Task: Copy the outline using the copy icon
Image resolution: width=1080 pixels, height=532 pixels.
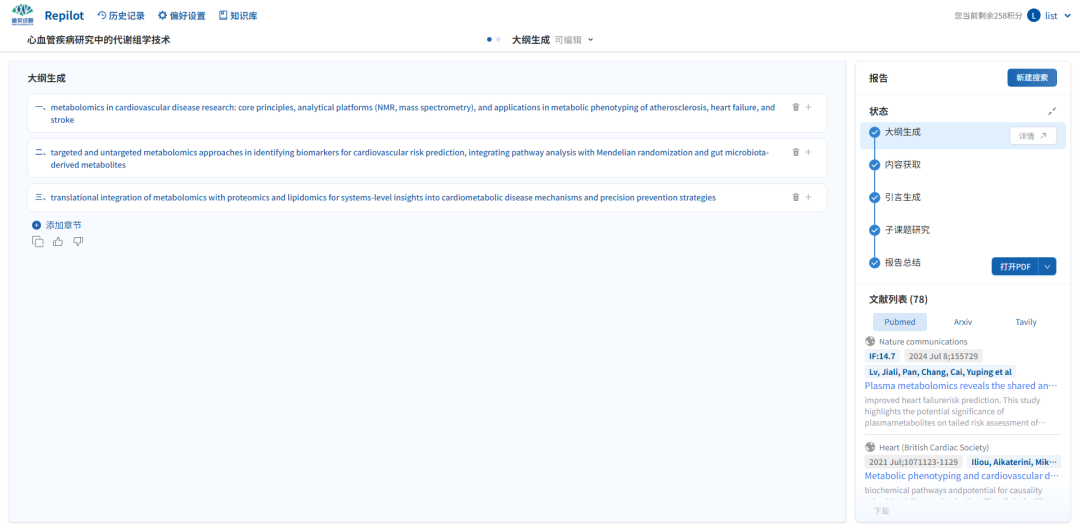Action: (x=38, y=241)
